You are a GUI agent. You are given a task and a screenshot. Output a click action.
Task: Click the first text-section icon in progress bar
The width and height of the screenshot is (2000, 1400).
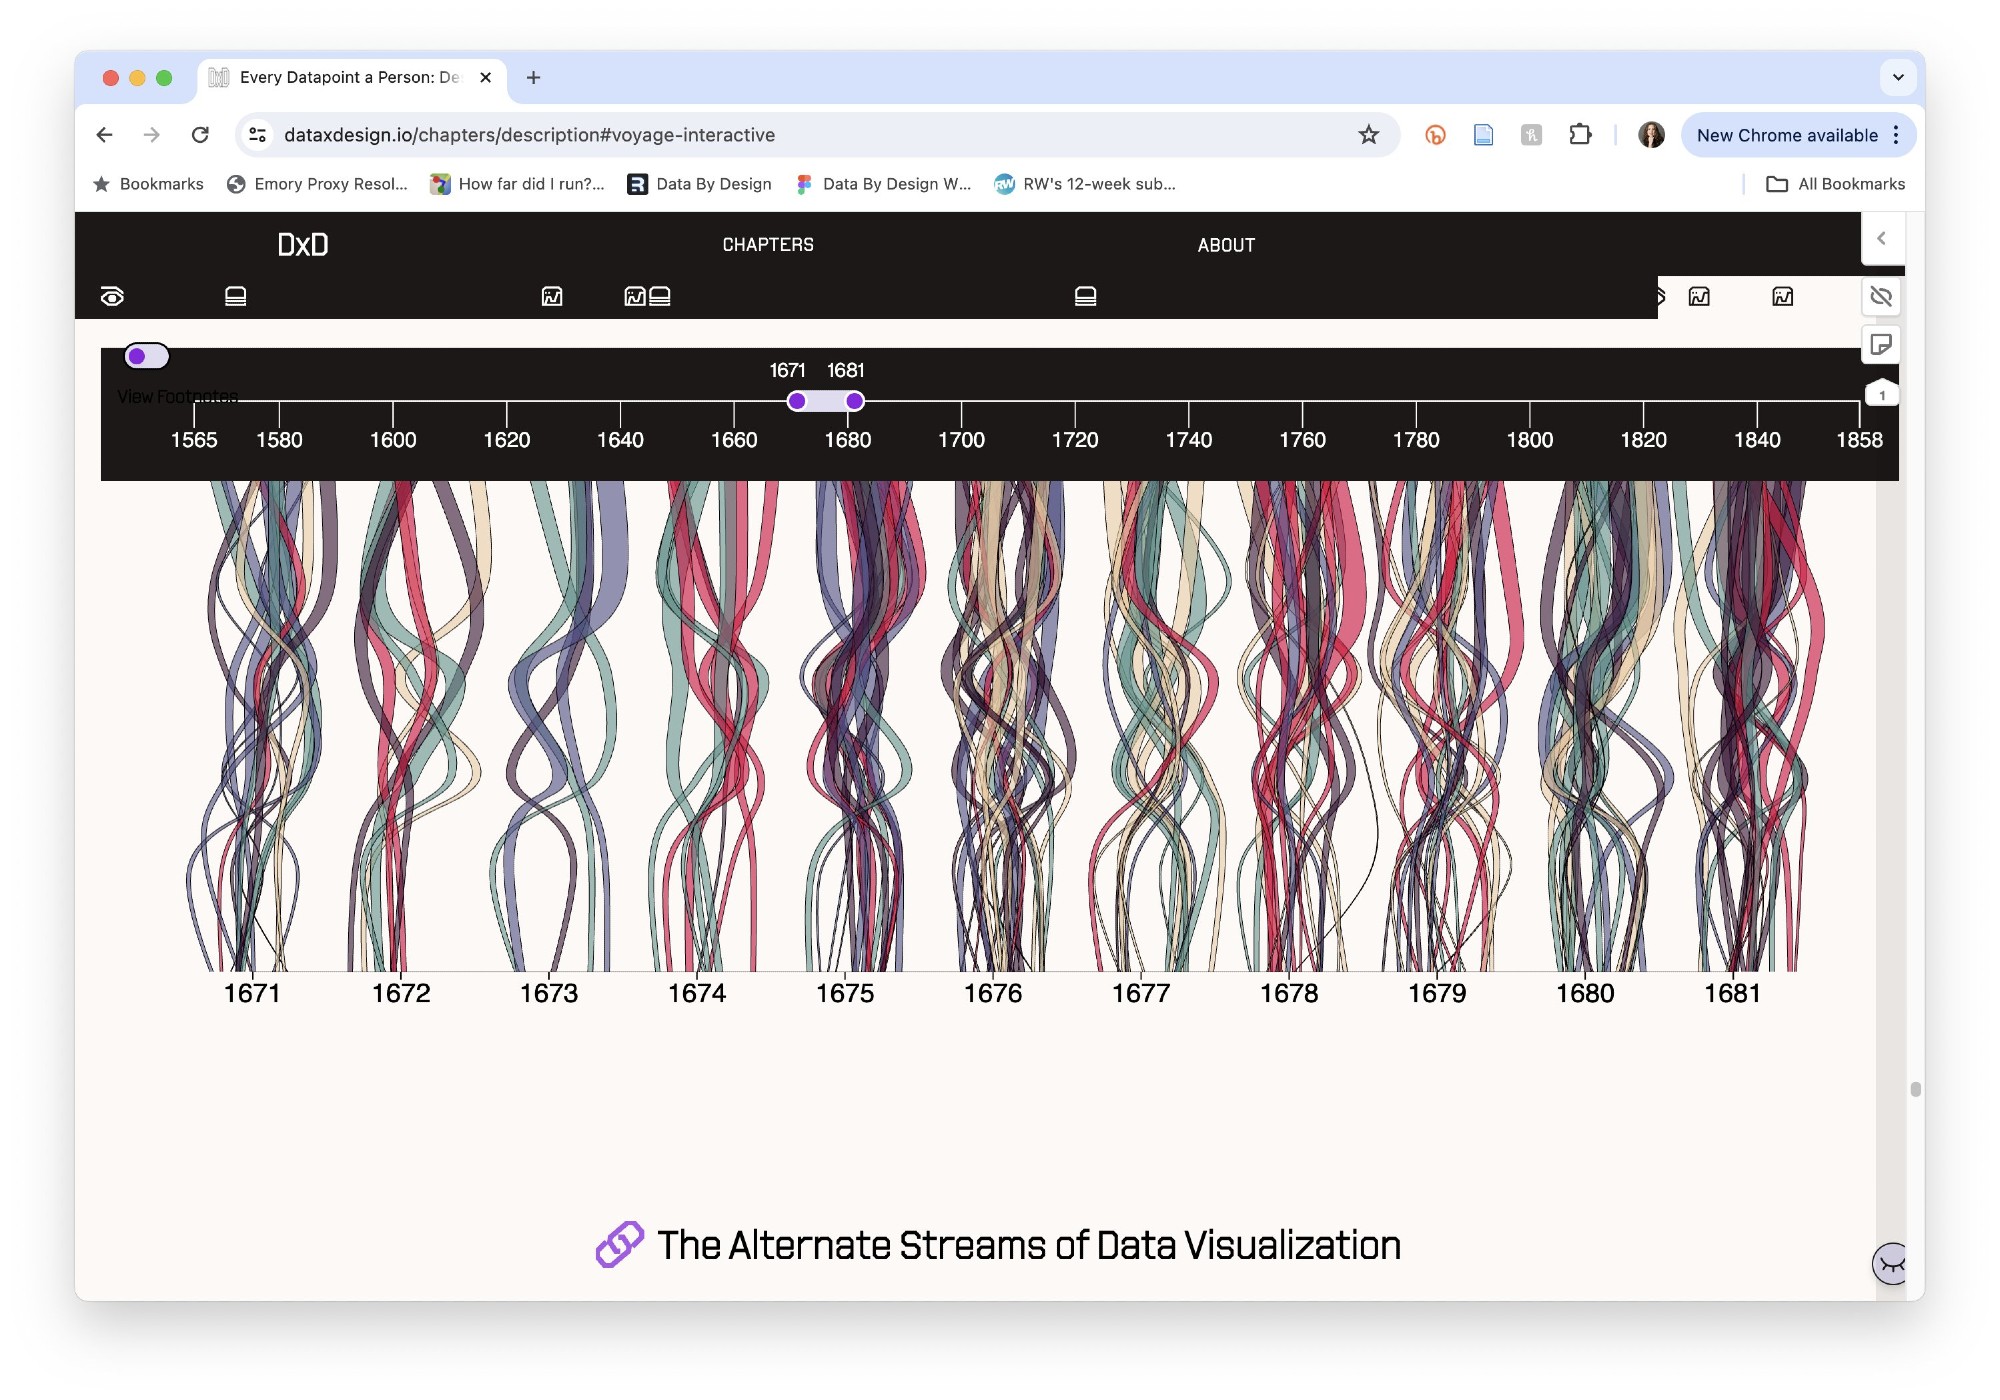click(235, 296)
